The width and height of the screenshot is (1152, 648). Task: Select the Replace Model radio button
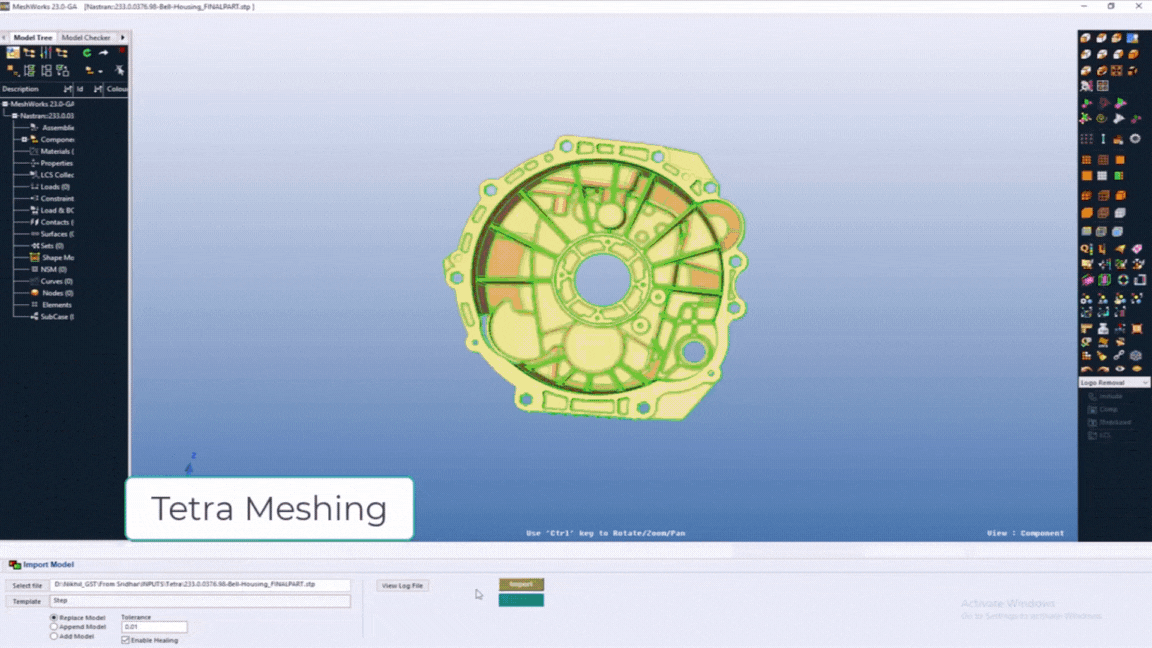[54, 618]
